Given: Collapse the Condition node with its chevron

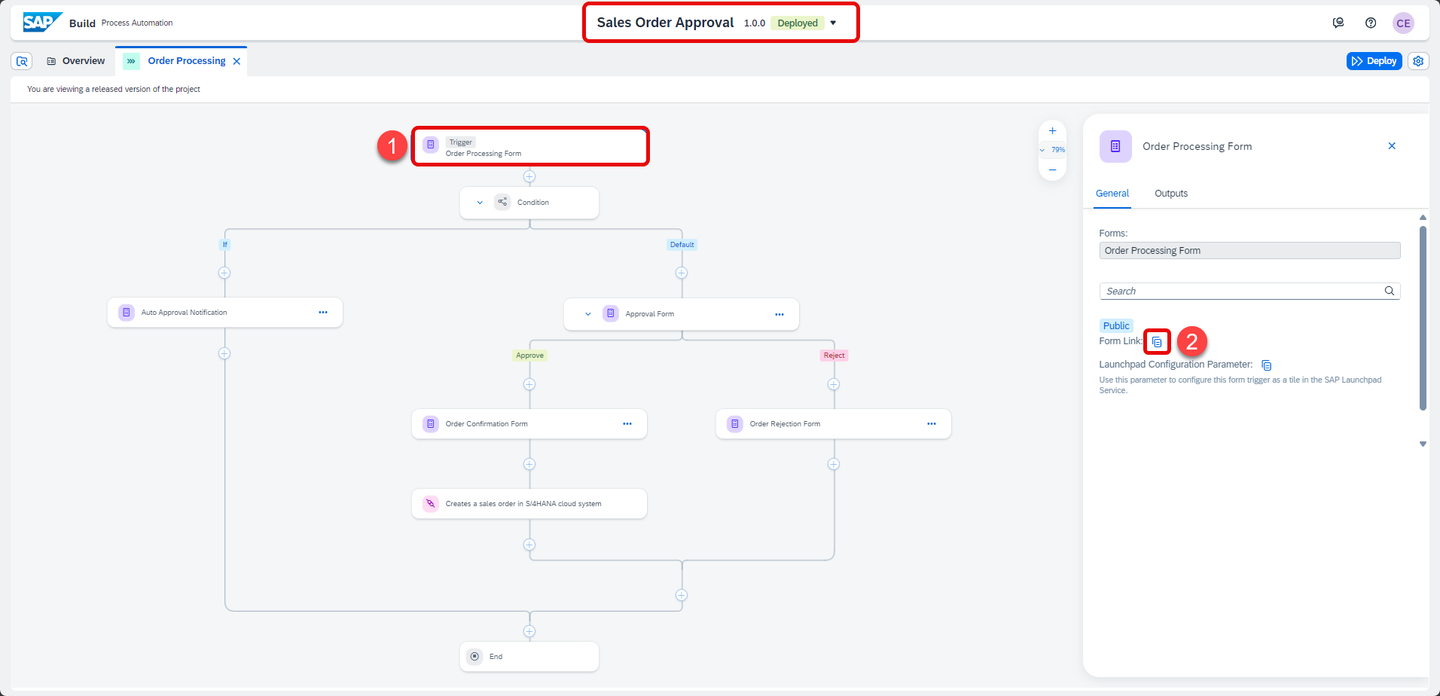Looking at the screenshot, I should [x=480, y=202].
